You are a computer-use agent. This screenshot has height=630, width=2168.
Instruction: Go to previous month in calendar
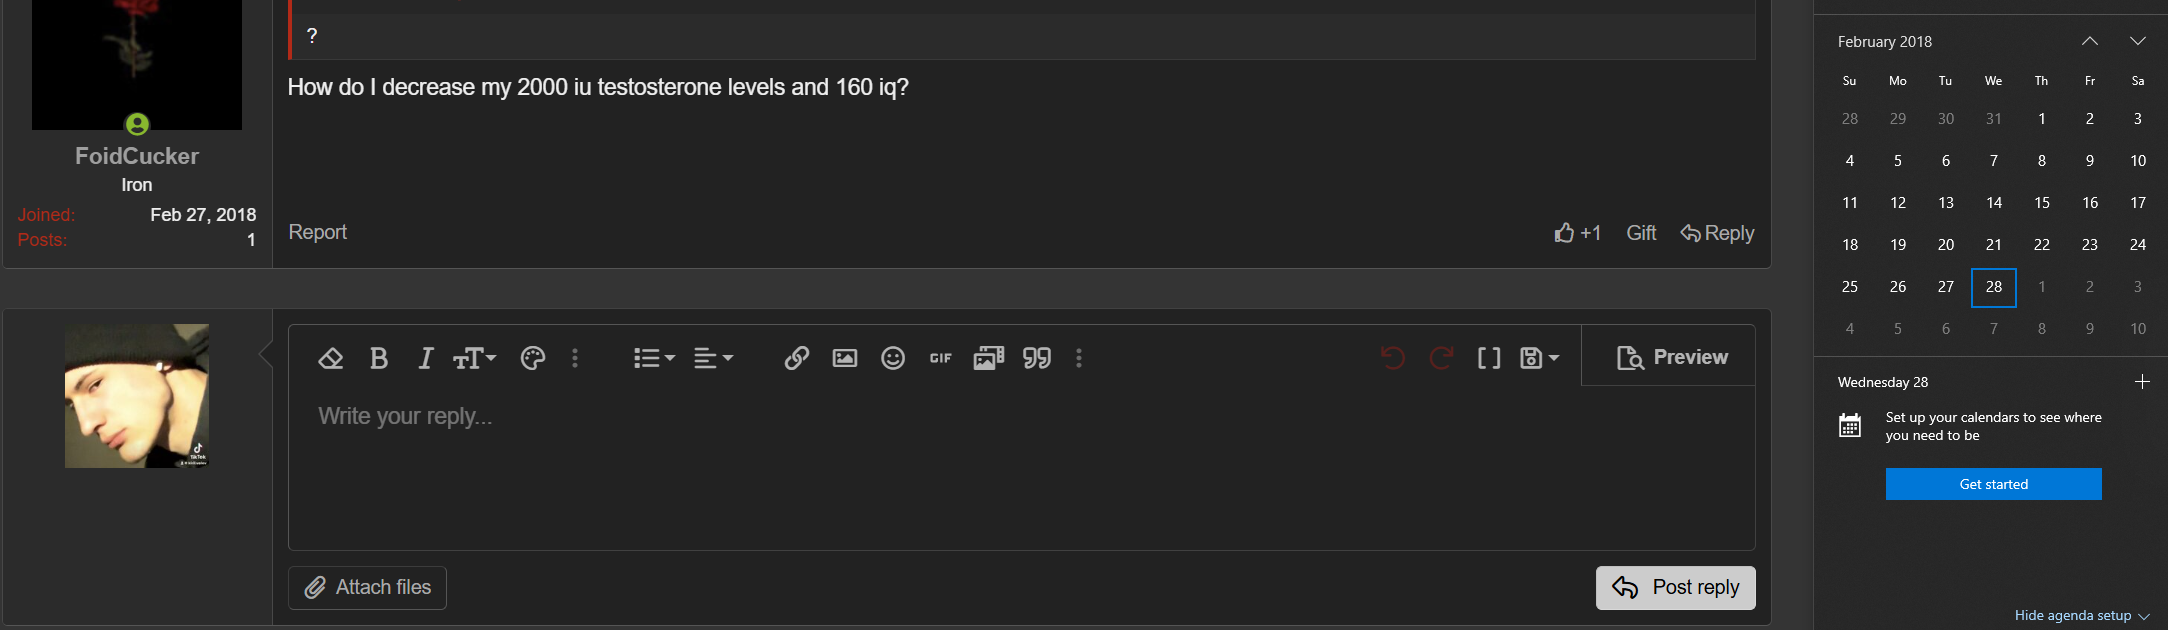[2090, 41]
